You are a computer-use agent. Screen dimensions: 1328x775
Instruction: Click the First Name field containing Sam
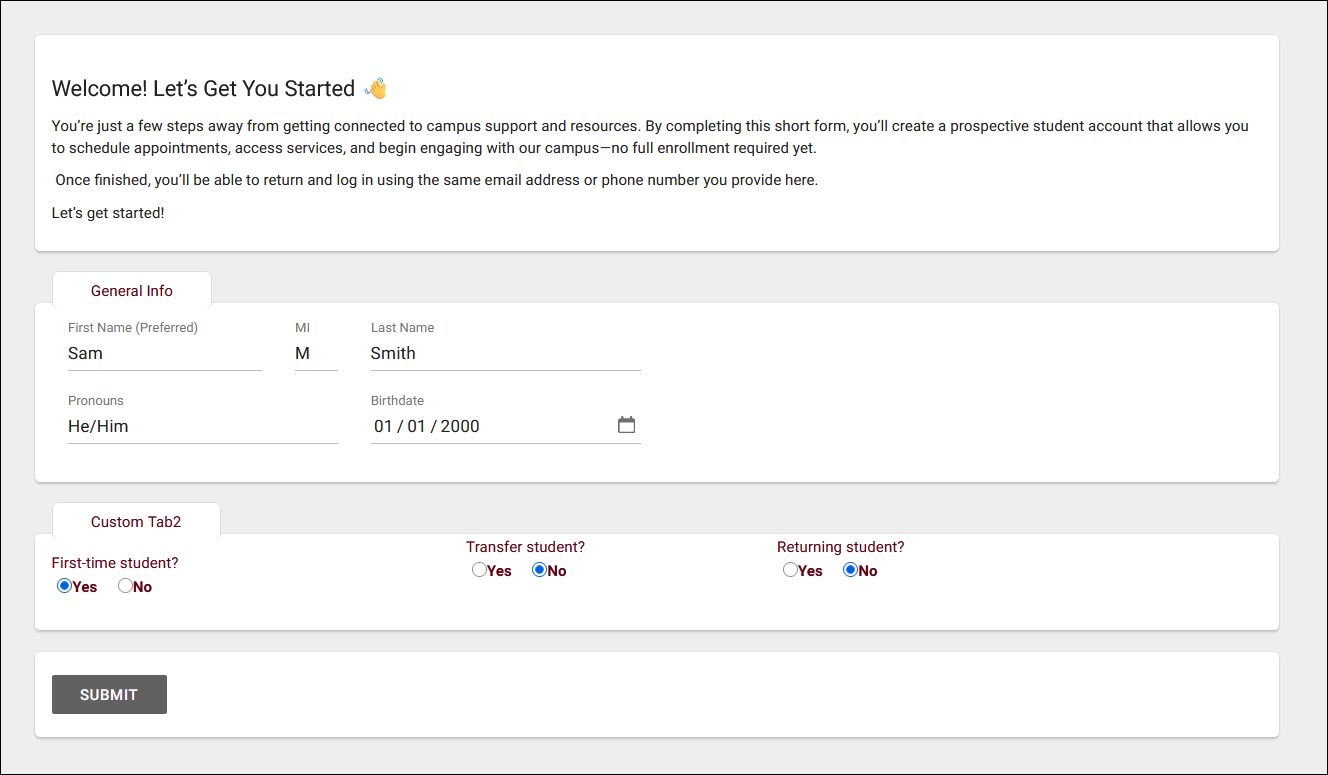pyautogui.click(x=164, y=353)
